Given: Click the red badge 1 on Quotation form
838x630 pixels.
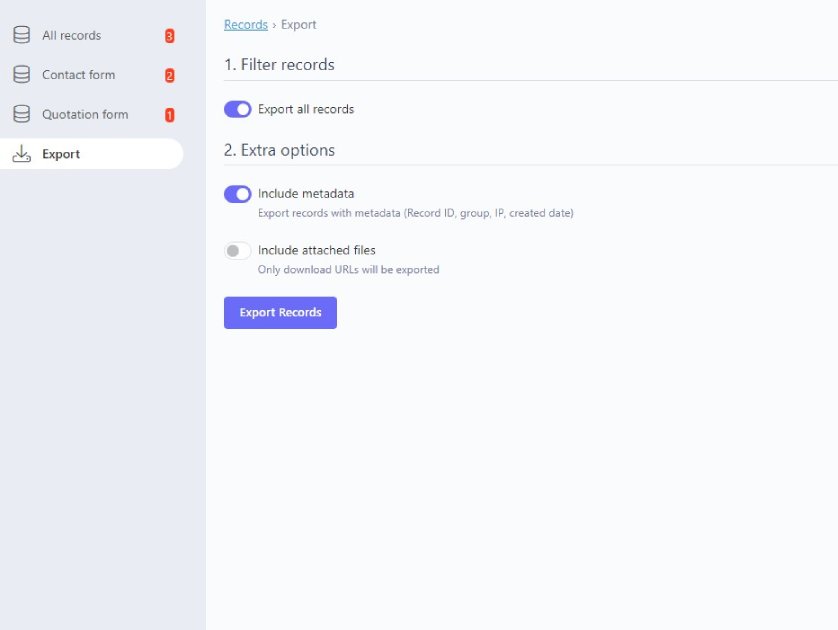Looking at the screenshot, I should pos(169,115).
